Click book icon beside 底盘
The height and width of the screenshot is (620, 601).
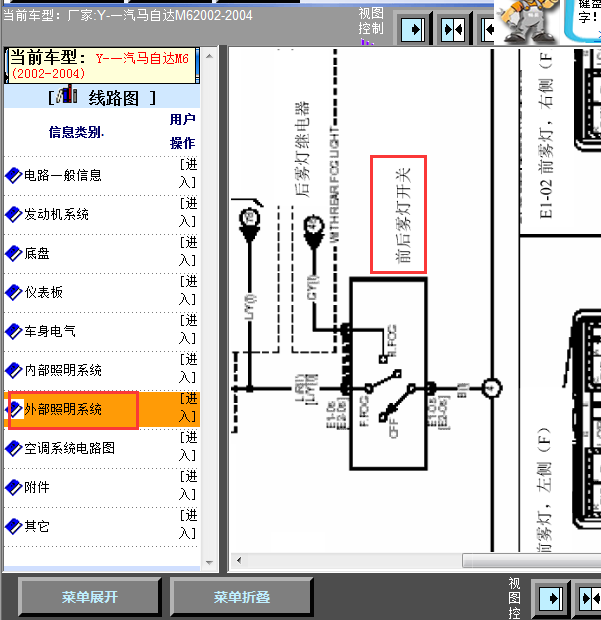pos(13,253)
